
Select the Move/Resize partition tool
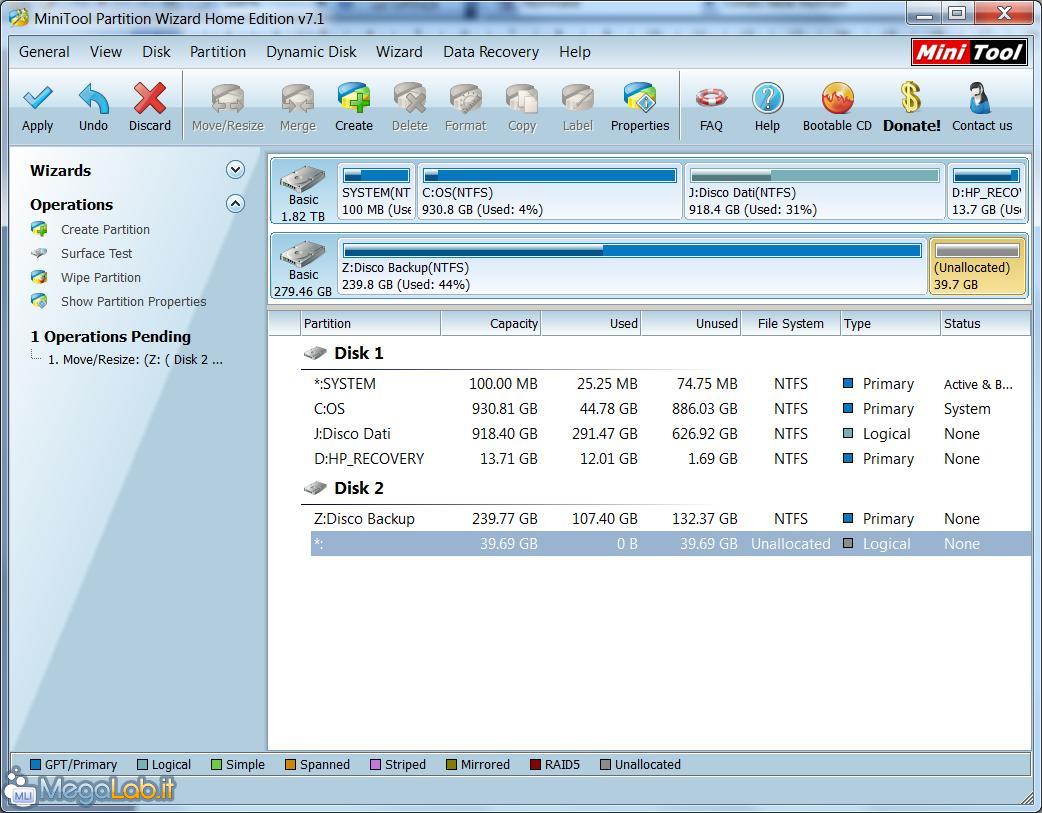pos(227,108)
